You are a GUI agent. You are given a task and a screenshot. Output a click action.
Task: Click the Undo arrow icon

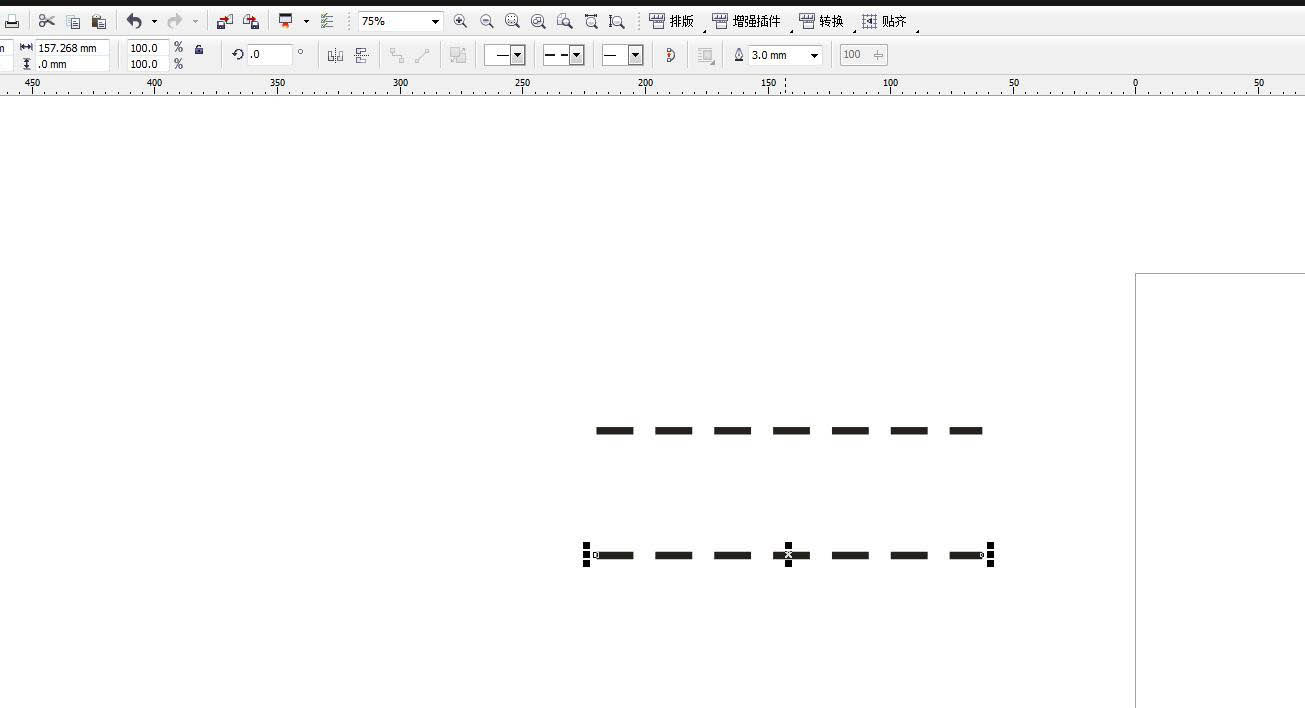pyautogui.click(x=134, y=21)
